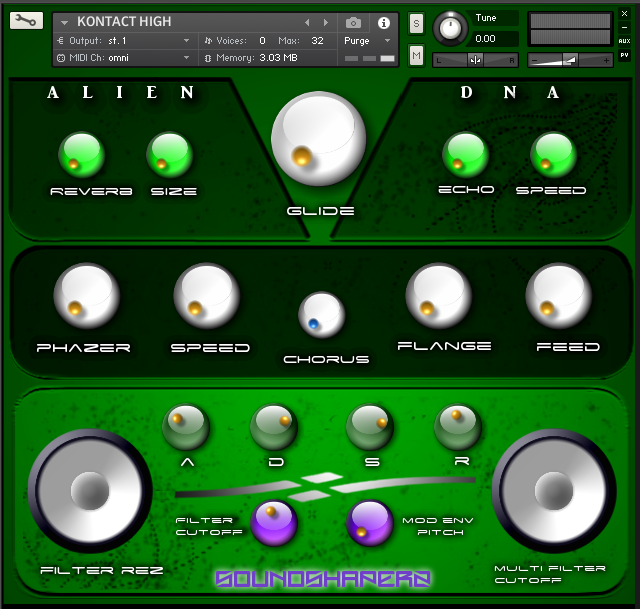Click the output level meter display

[570, 29]
